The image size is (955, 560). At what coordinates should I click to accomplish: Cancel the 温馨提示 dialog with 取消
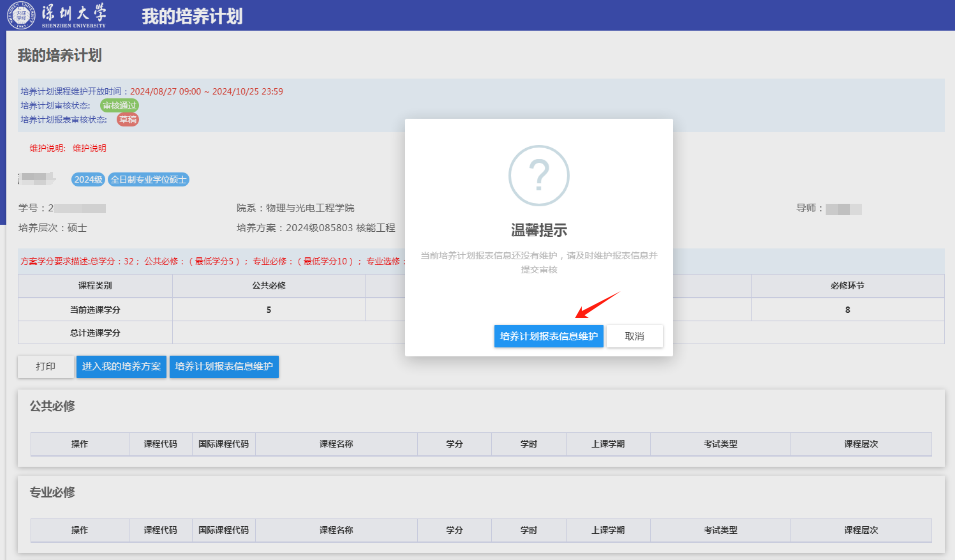tap(634, 336)
